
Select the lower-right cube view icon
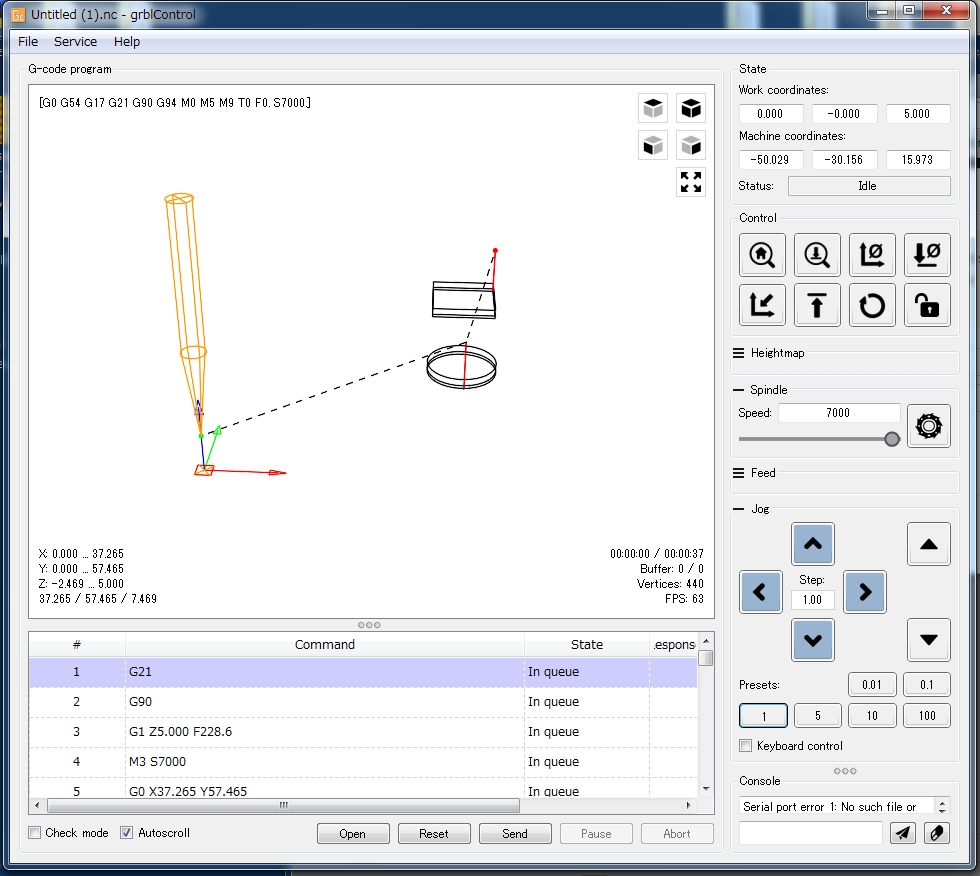(x=691, y=146)
